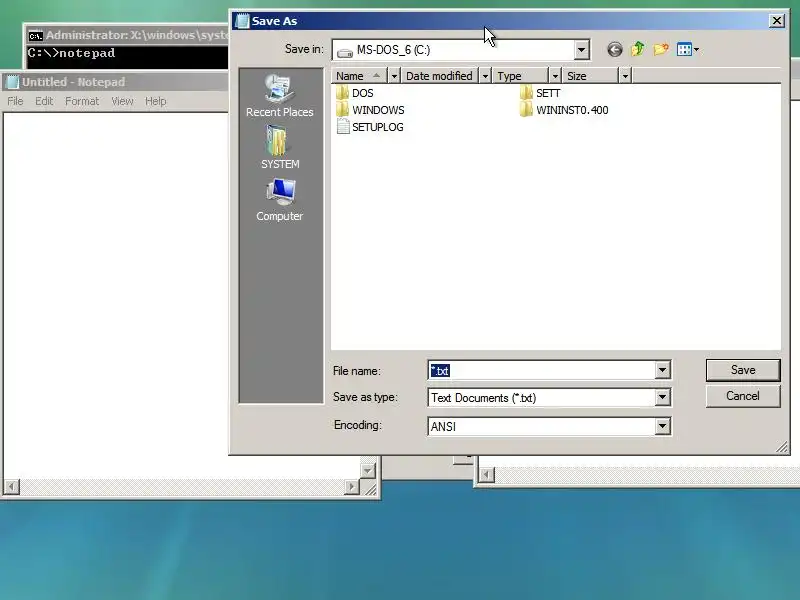Open the Size column filter arrow

pos(625,76)
